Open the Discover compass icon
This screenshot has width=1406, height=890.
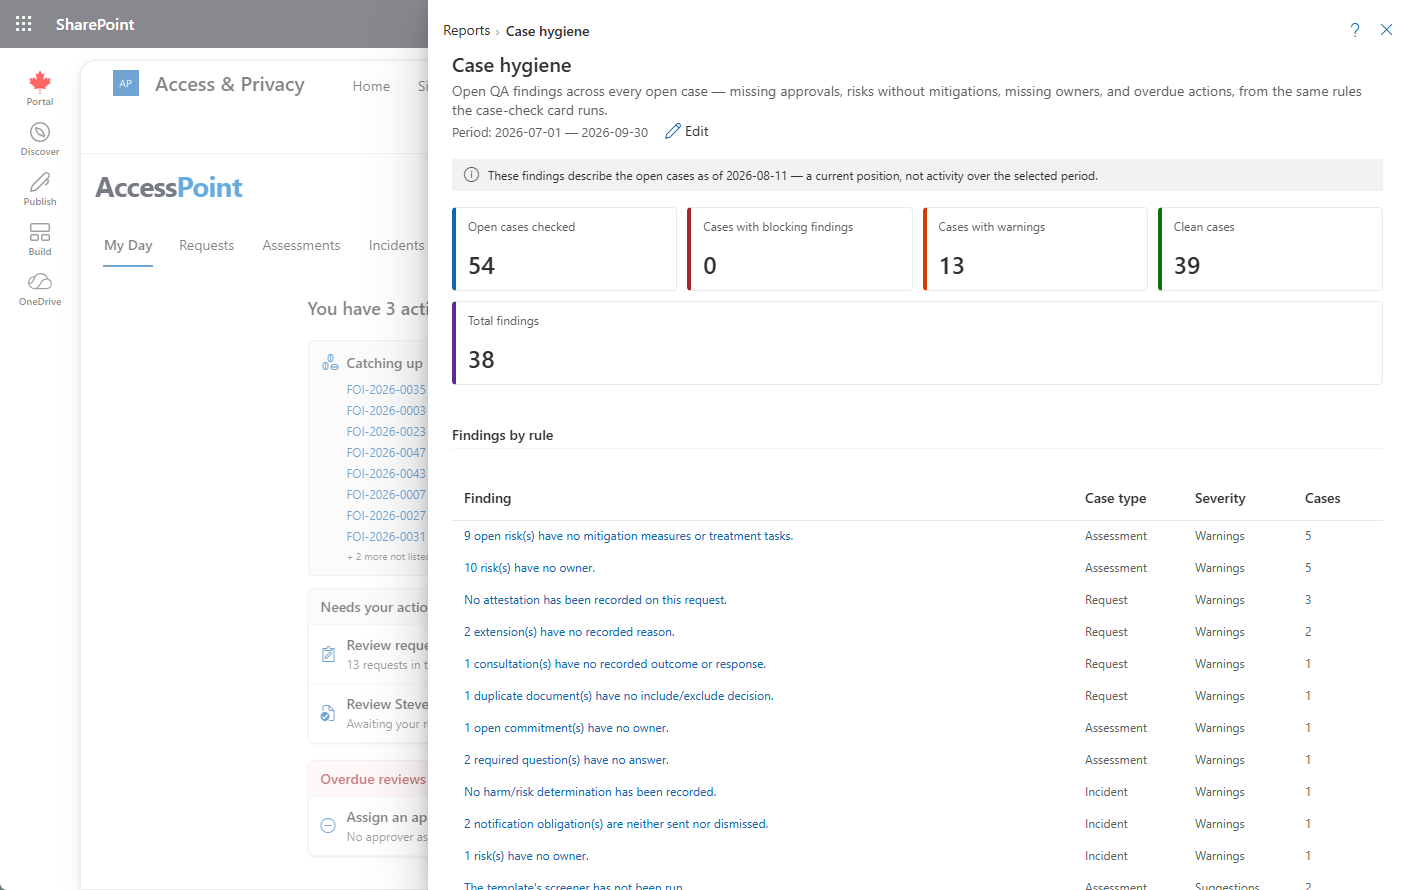[40, 132]
